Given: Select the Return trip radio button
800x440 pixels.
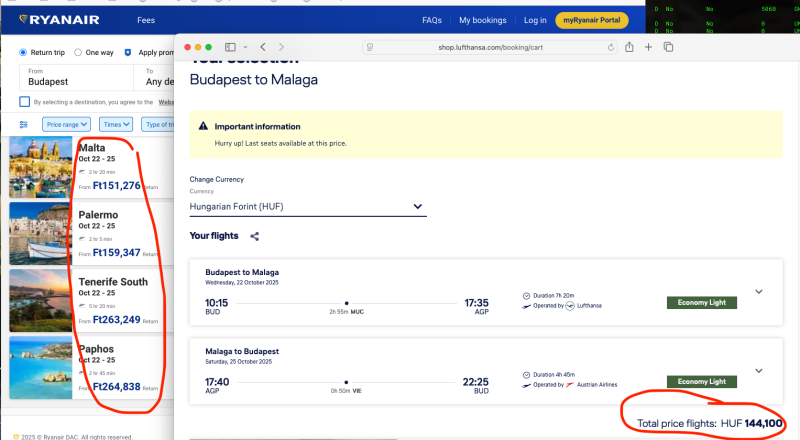Looking at the screenshot, I should [x=23, y=52].
